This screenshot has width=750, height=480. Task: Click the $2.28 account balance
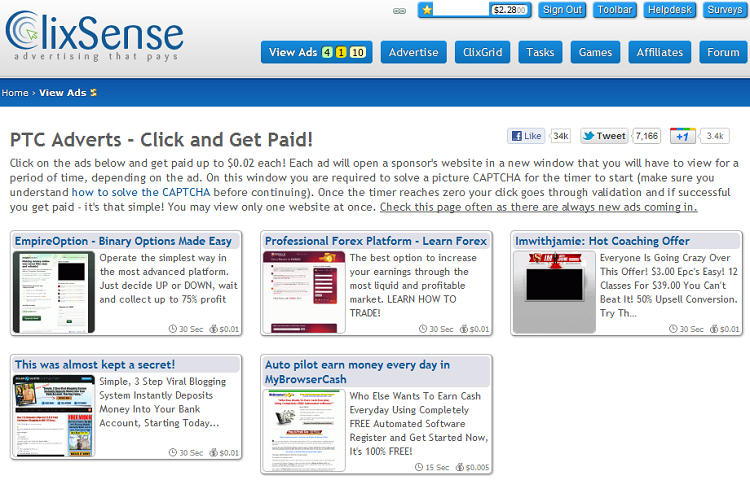(x=510, y=10)
